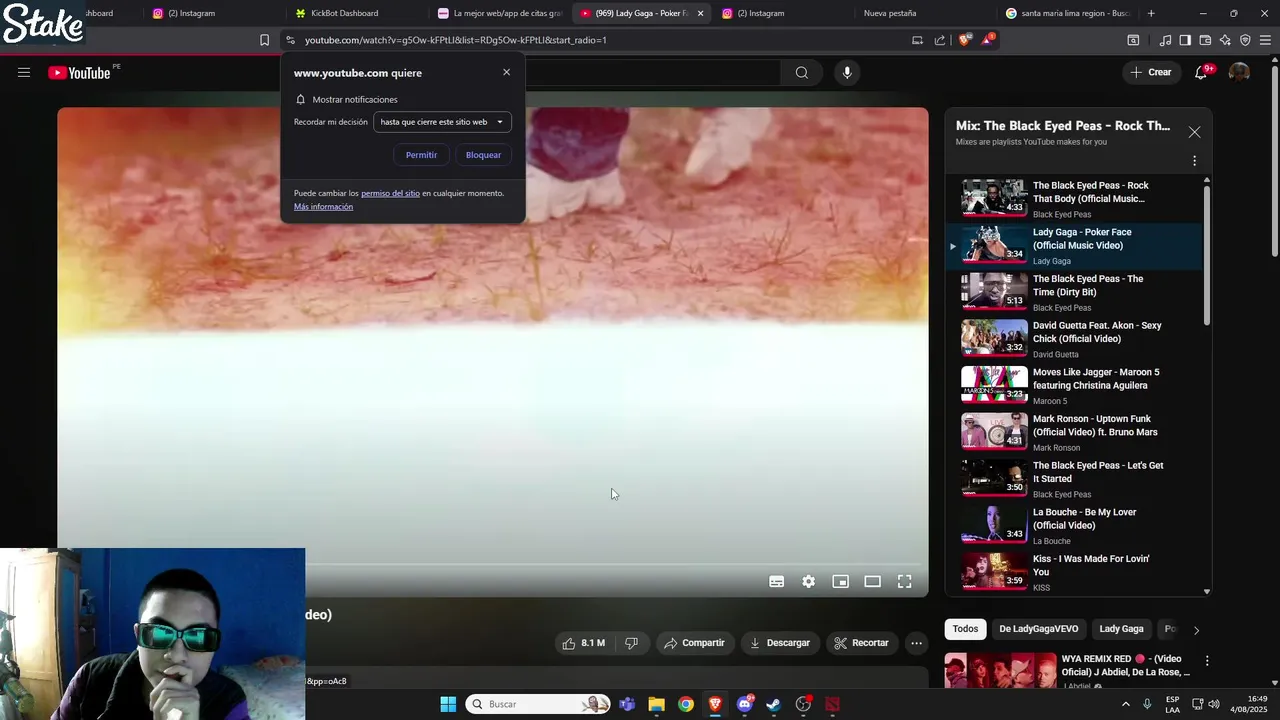Open Brave Leo AI sparkle icon
The image size is (1280, 720).
click(1225, 40)
